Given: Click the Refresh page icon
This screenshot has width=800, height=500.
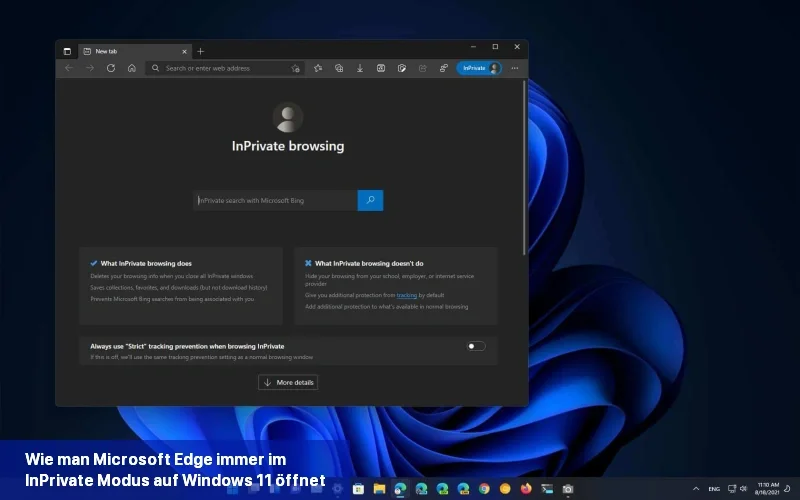Looking at the screenshot, I should click(x=110, y=68).
